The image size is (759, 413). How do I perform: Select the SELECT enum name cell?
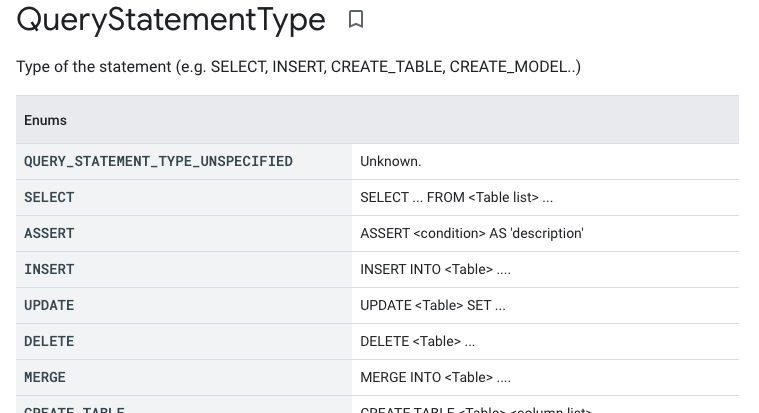coord(49,197)
